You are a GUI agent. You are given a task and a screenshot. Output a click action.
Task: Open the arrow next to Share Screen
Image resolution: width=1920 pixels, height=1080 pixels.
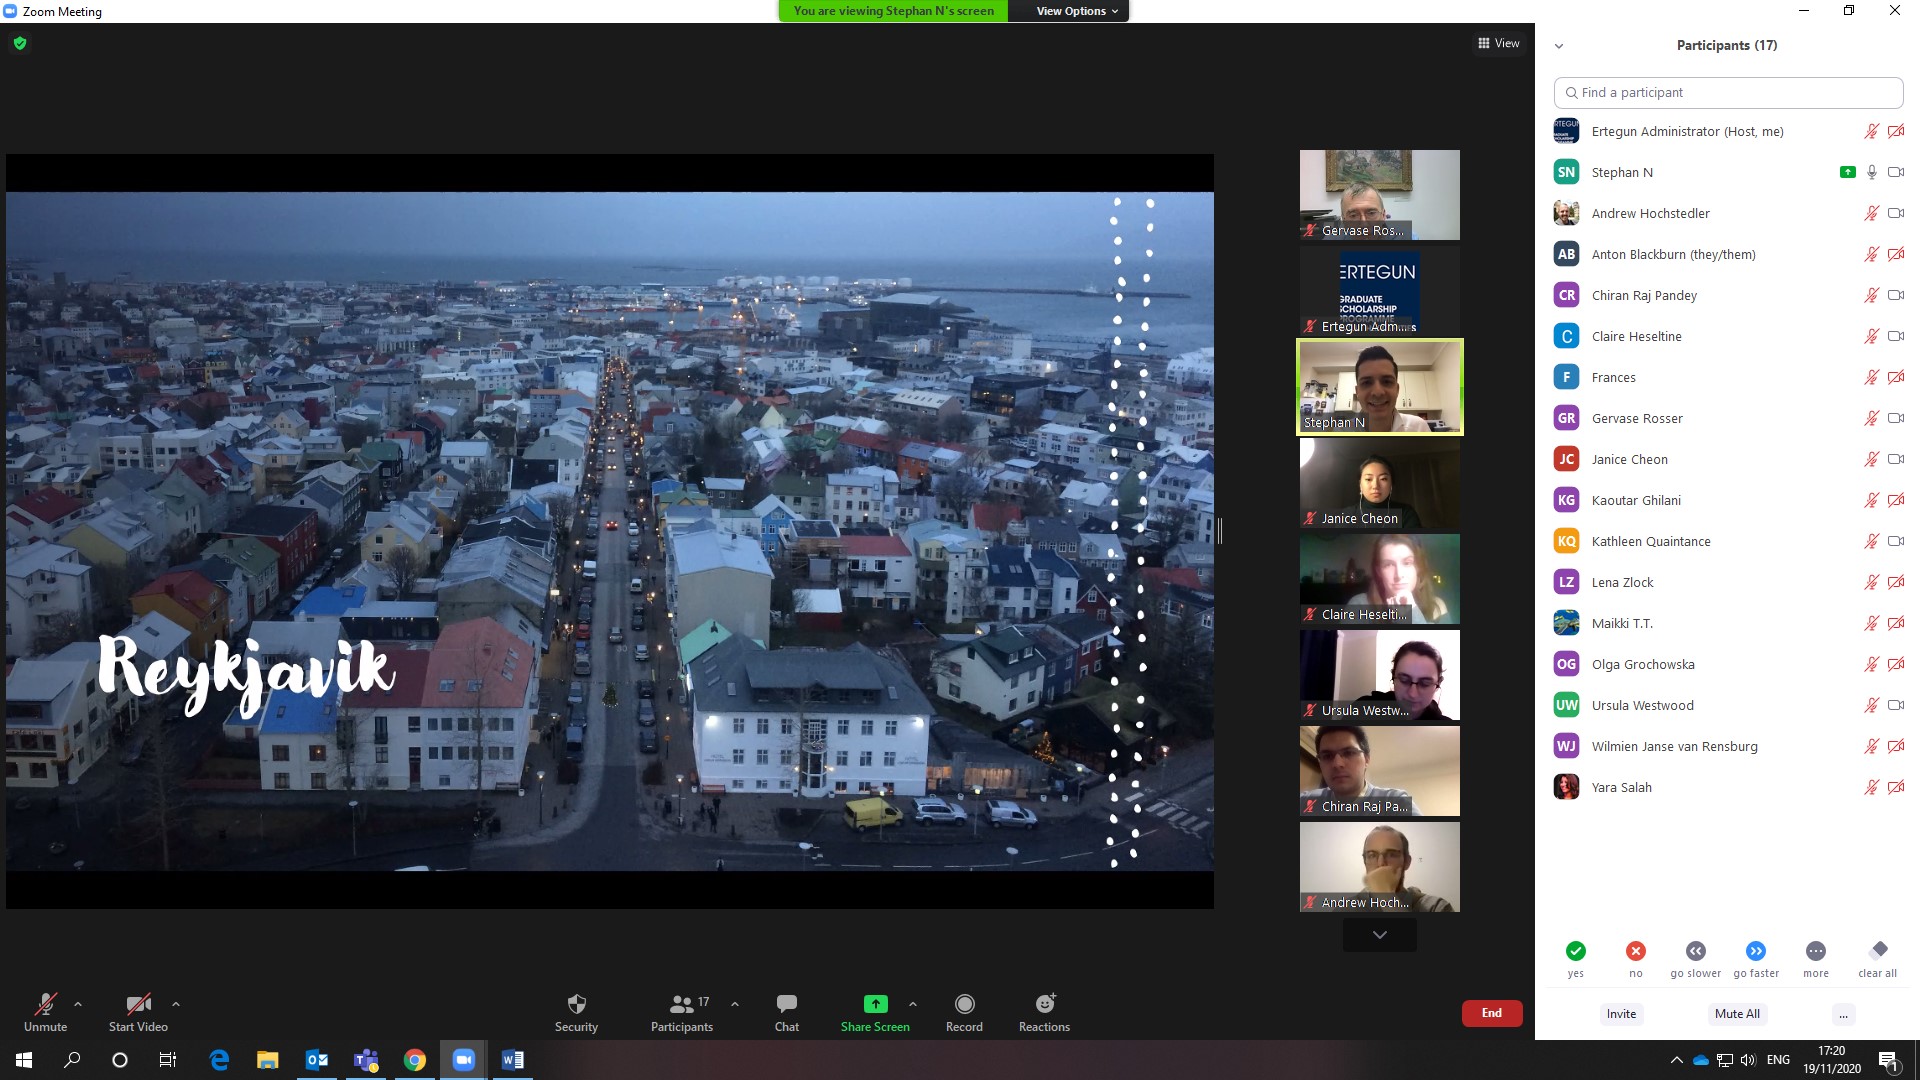click(913, 1004)
